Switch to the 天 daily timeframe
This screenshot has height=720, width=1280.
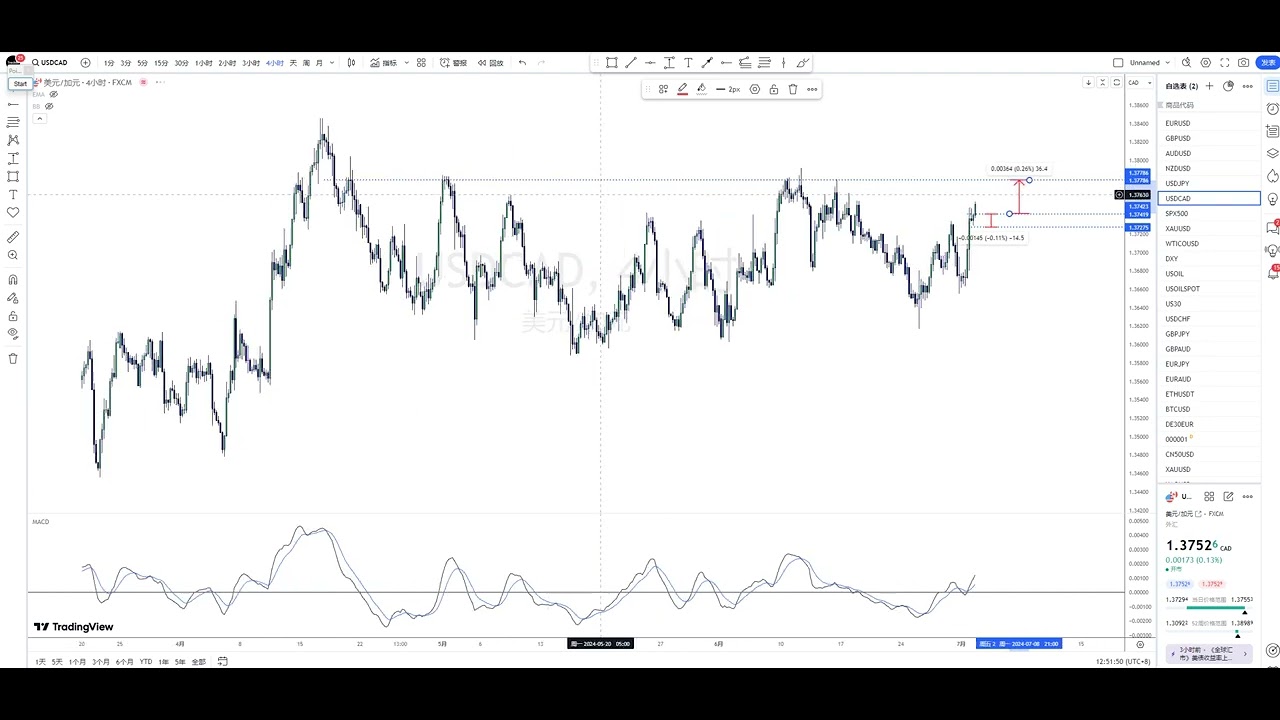tap(294, 63)
